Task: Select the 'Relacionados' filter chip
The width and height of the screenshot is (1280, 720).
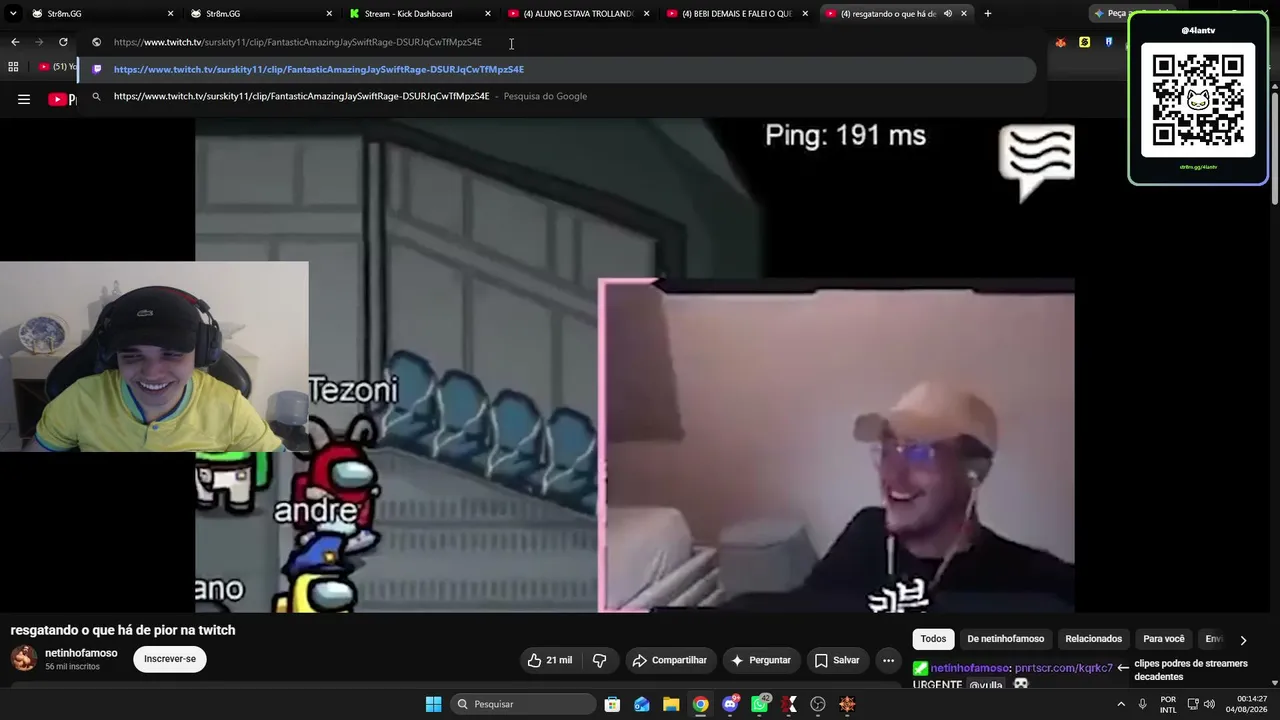Action: 1093,639
